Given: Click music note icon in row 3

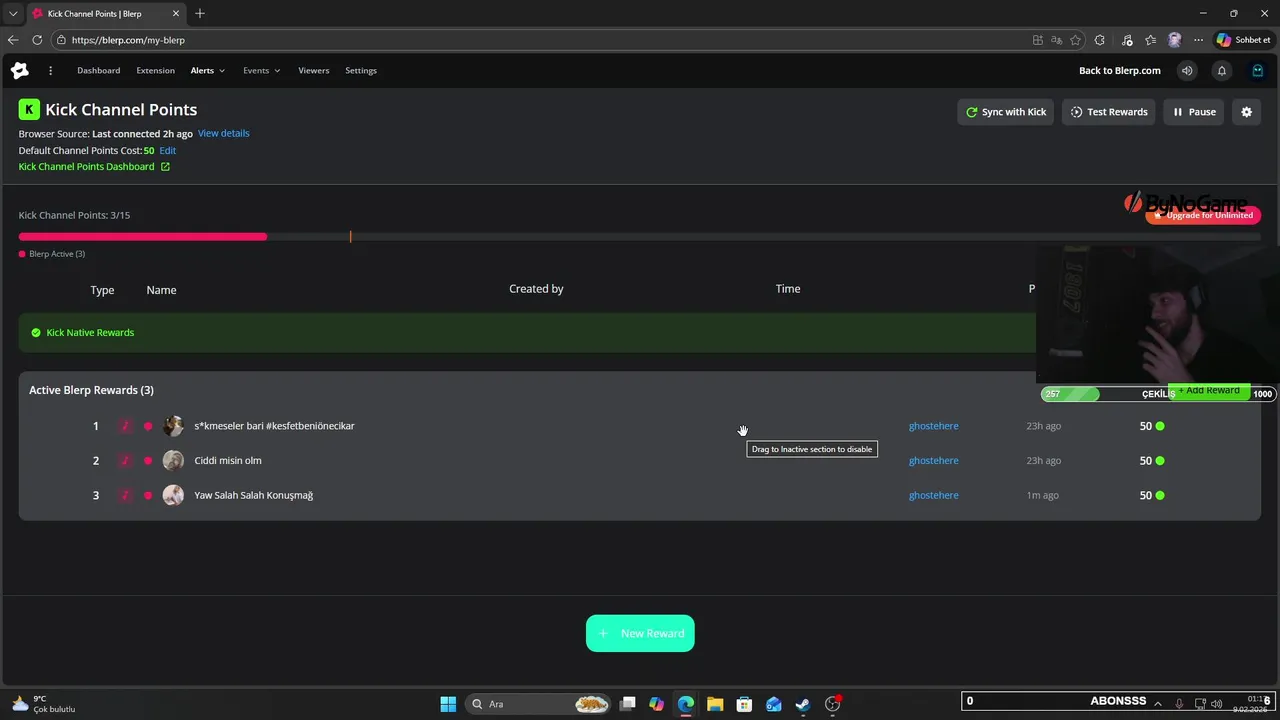Looking at the screenshot, I should [x=125, y=495].
